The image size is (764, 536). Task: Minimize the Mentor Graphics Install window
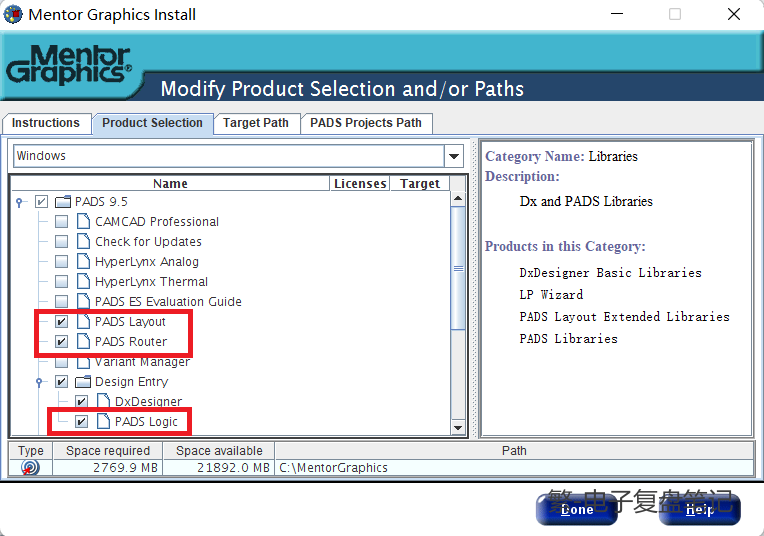tap(617, 14)
